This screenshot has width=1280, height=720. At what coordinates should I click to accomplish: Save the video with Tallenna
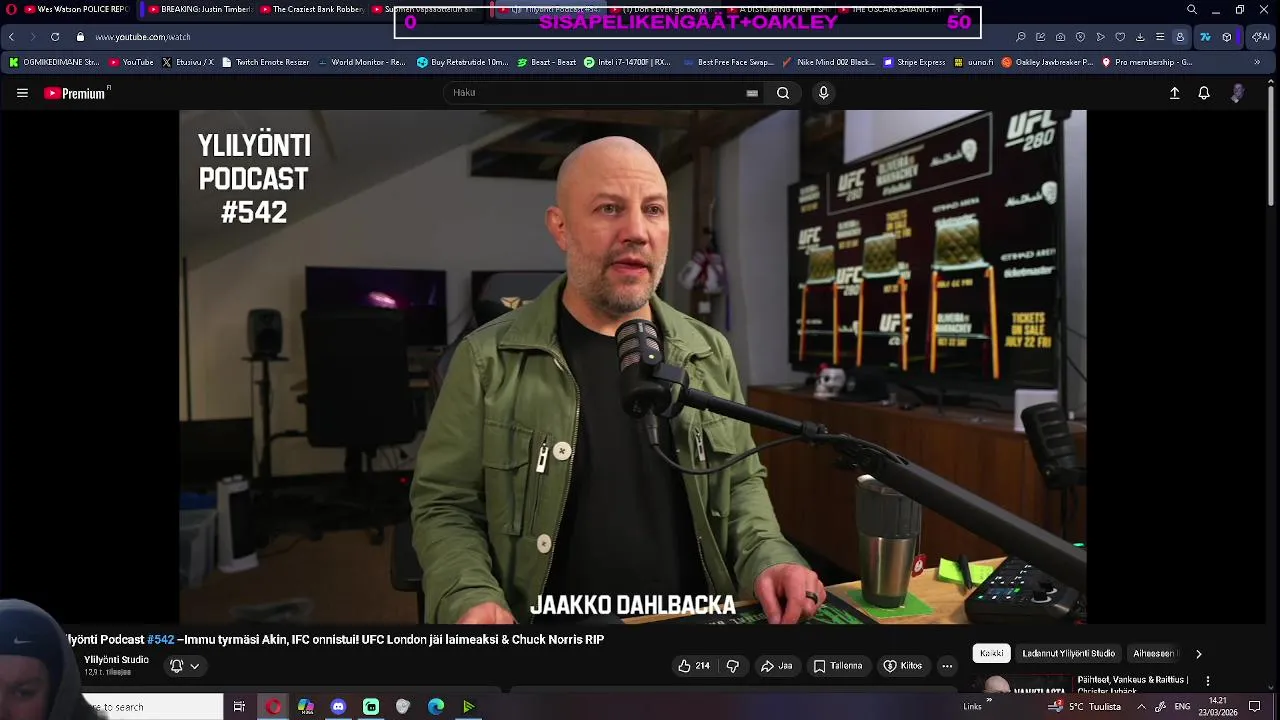tap(838, 666)
